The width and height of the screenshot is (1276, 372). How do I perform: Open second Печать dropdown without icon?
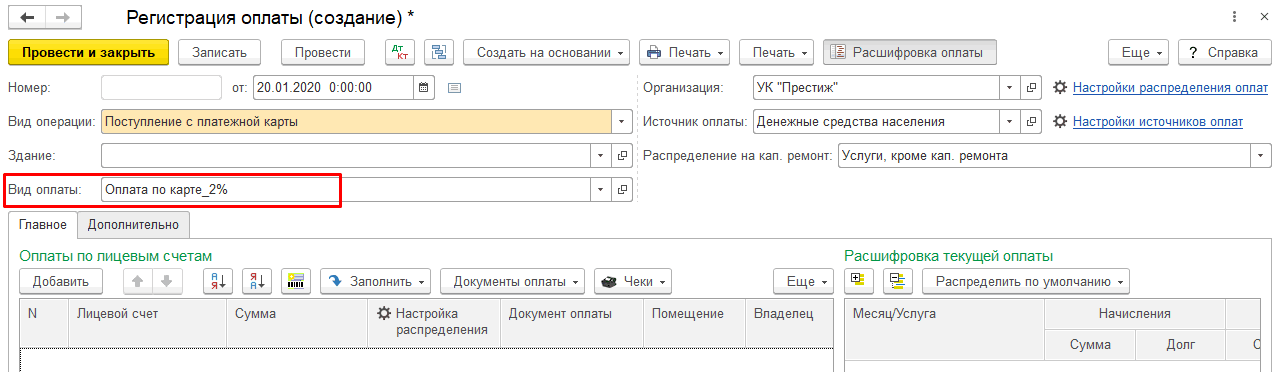pyautogui.click(x=777, y=52)
